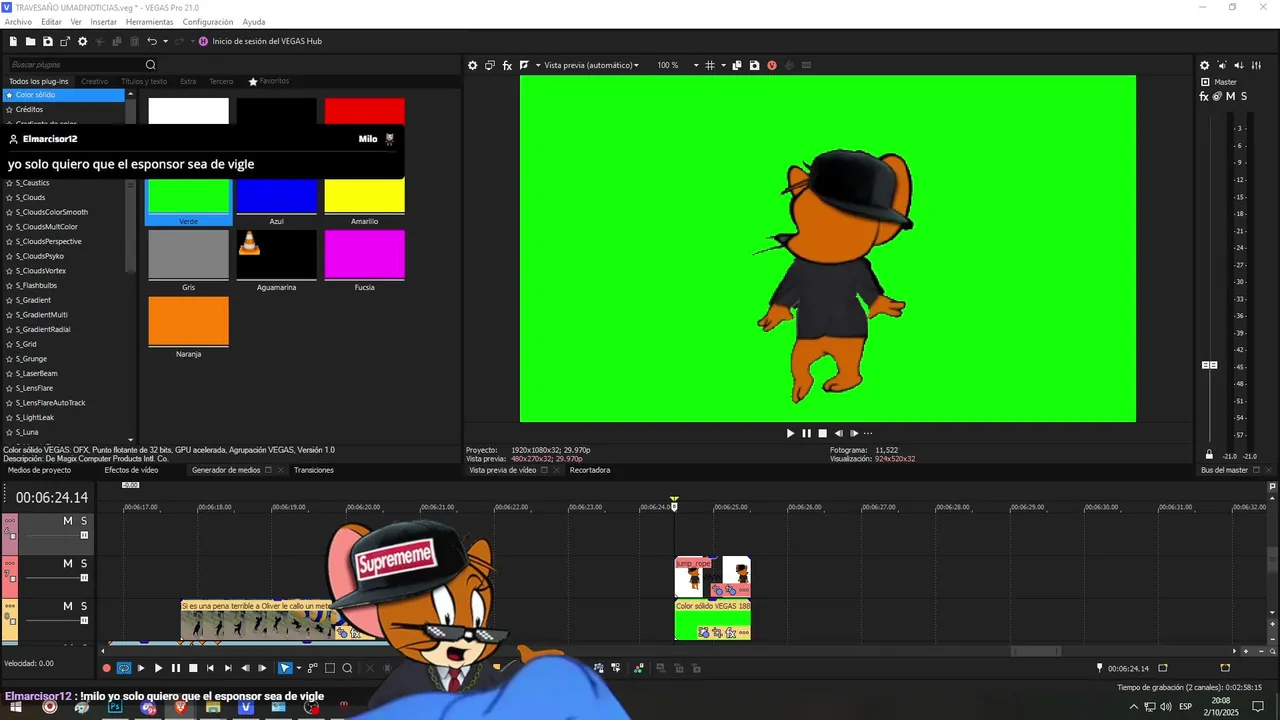Open preview properties gear icon

click(473, 65)
